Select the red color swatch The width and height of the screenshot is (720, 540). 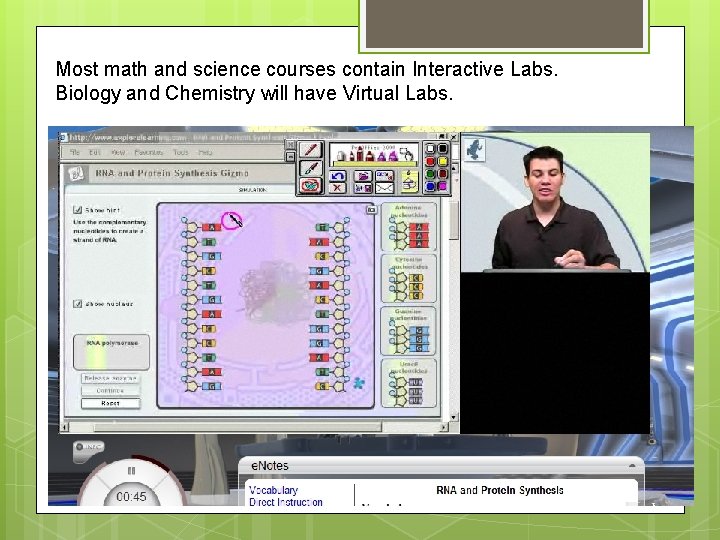[x=430, y=161]
